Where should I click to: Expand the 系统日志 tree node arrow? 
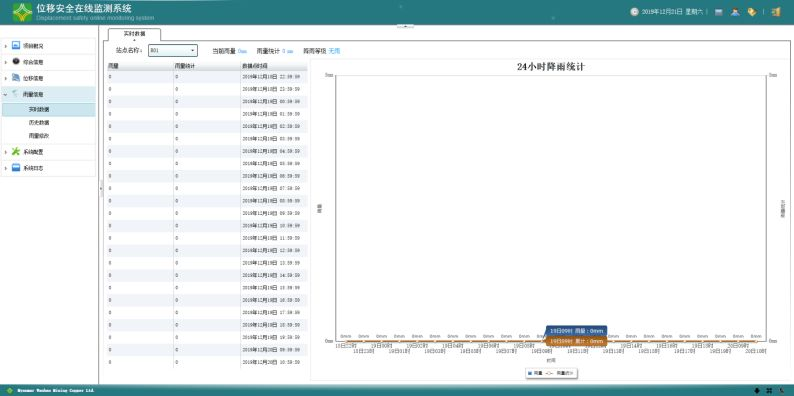click(x=6, y=168)
